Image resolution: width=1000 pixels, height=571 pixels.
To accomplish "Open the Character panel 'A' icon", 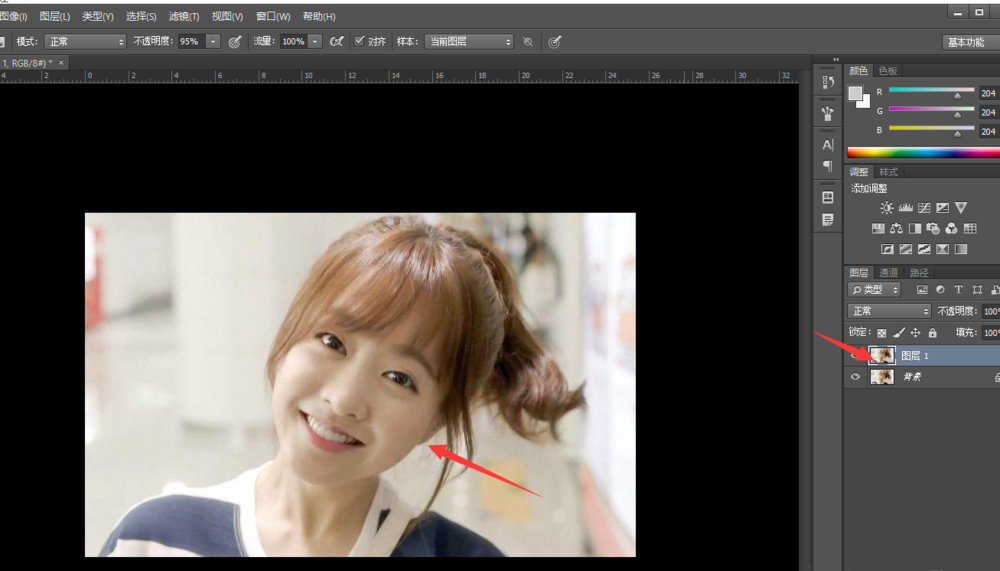I will pos(827,145).
